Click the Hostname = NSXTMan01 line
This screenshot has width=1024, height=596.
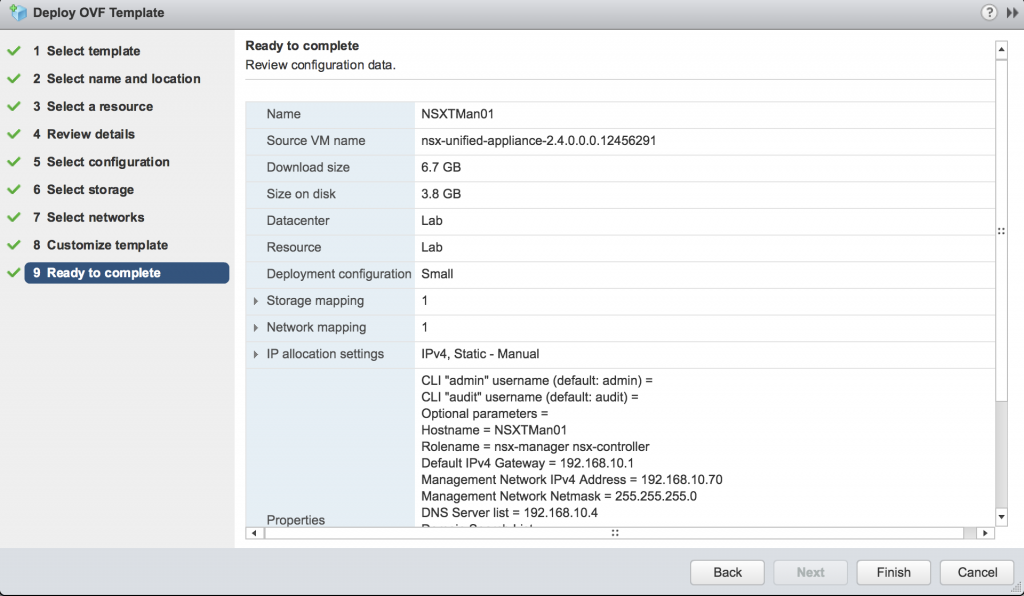(x=494, y=430)
